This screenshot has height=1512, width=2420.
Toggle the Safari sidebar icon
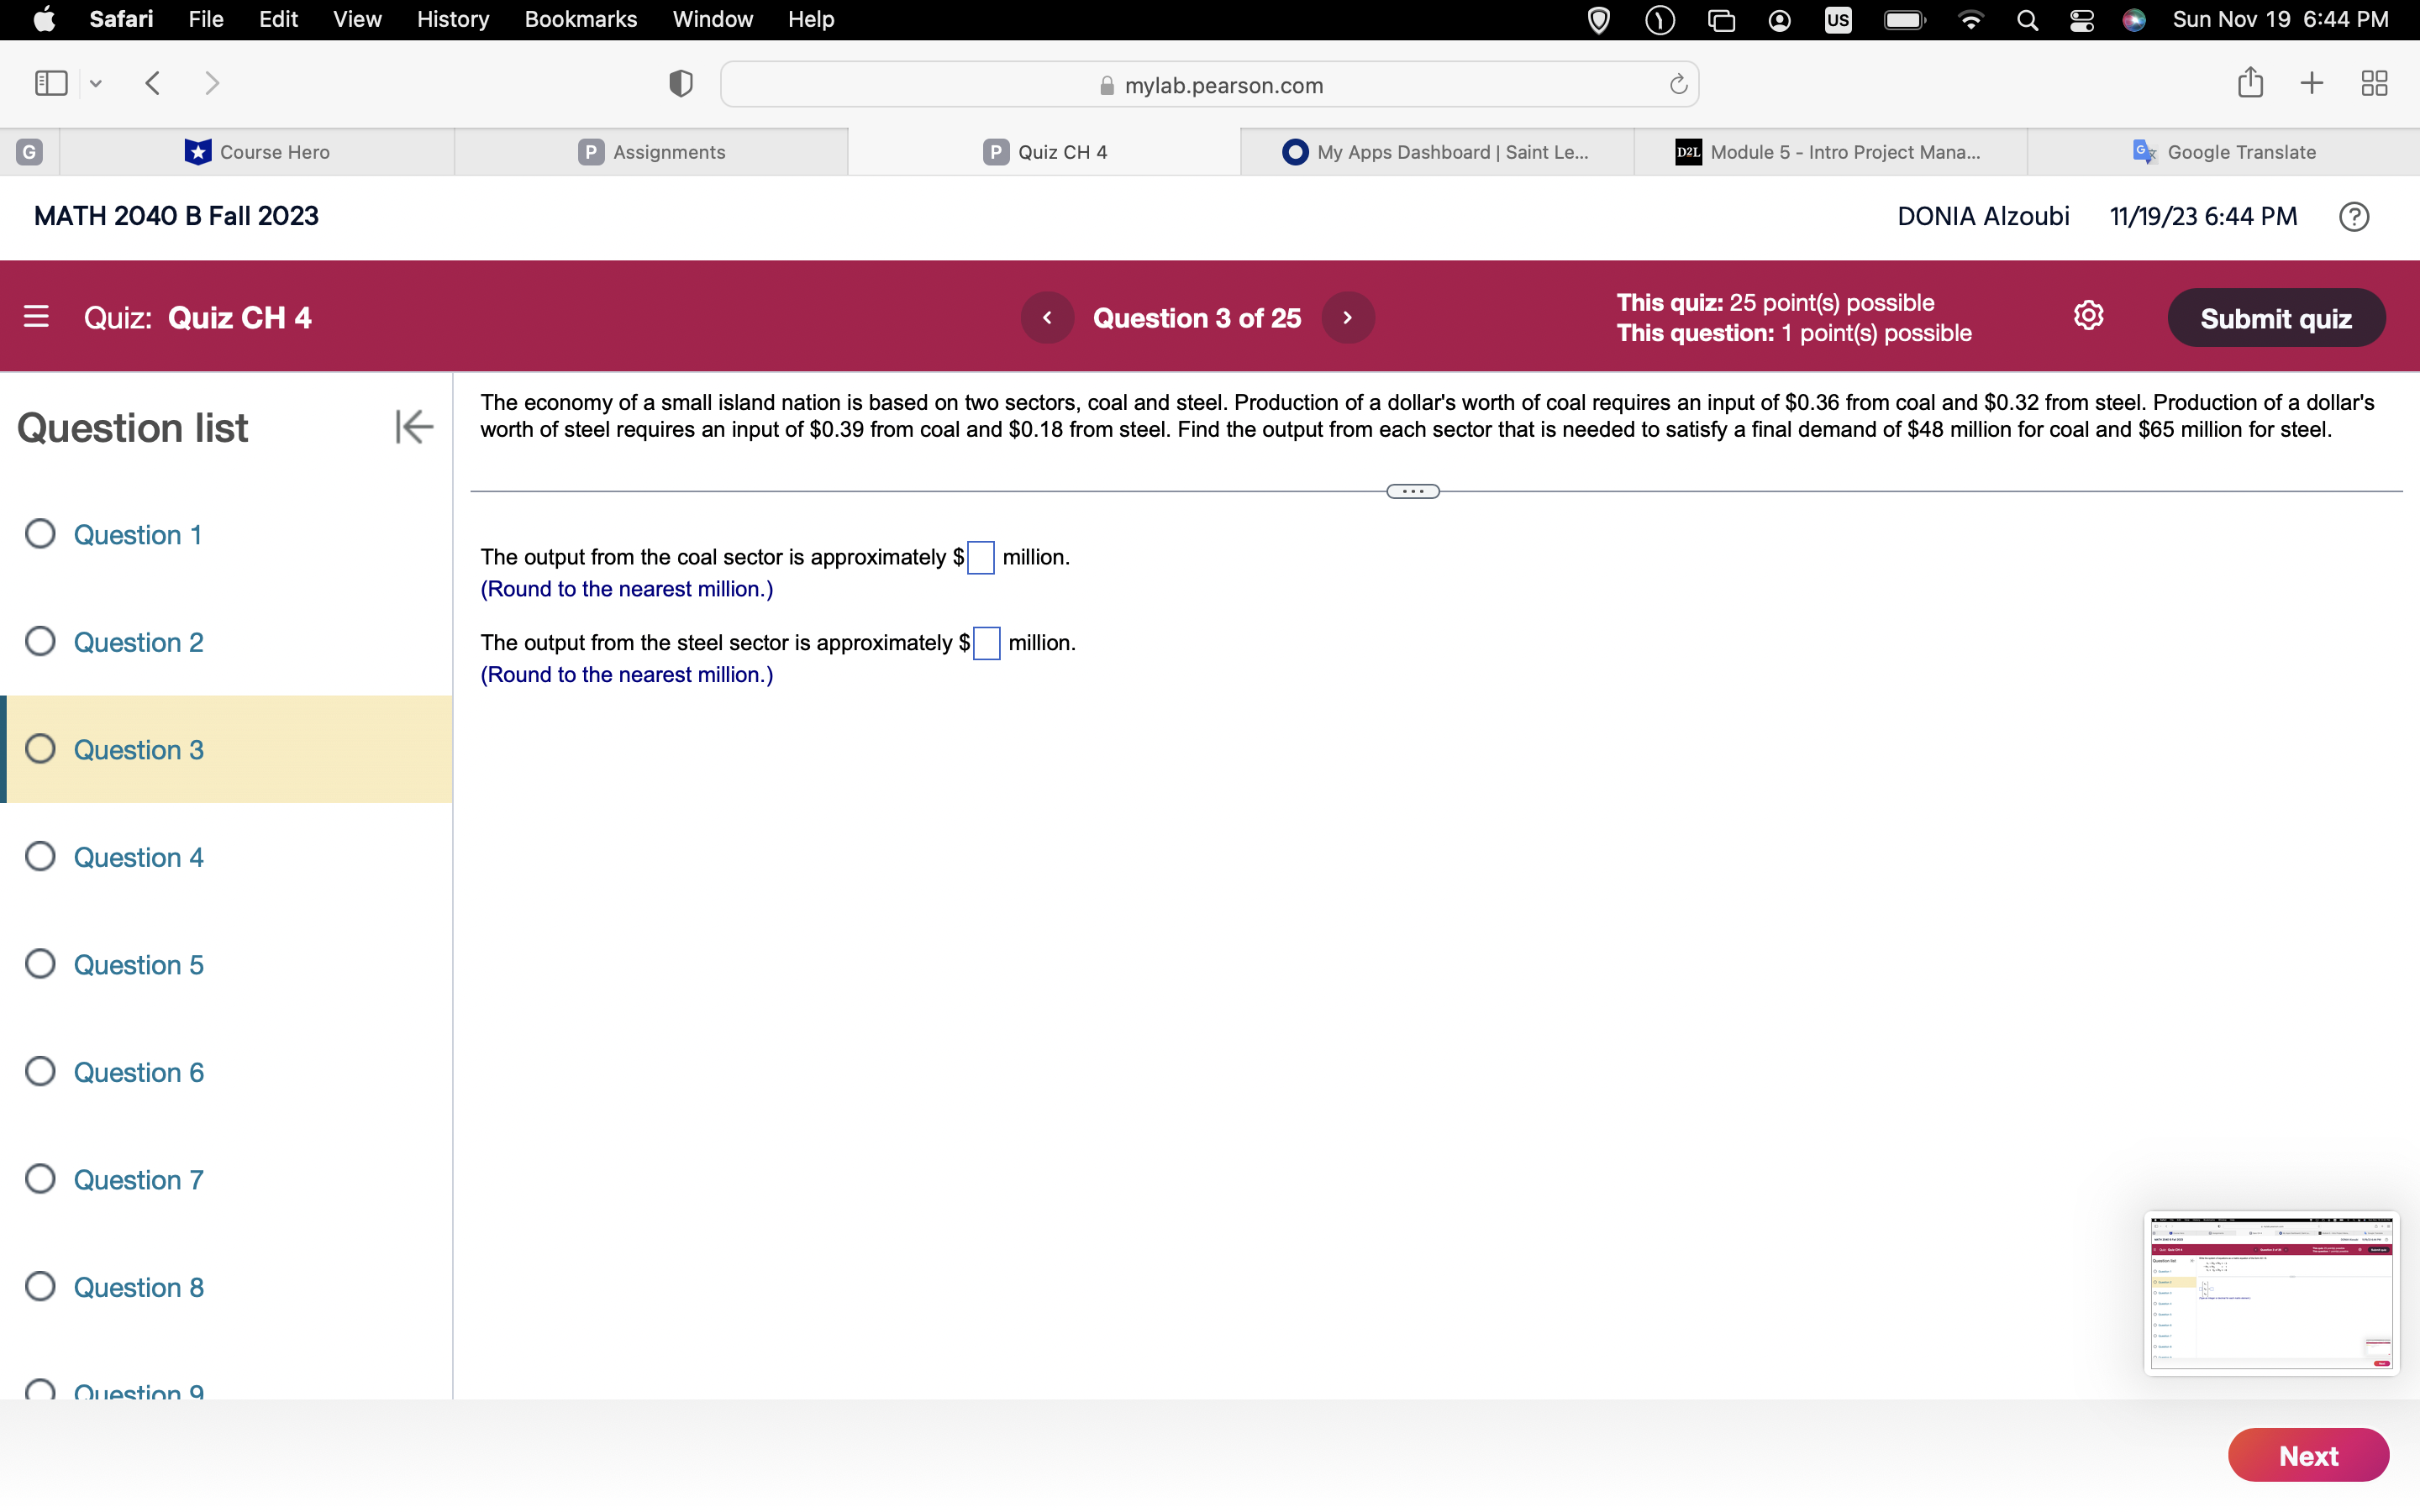pyautogui.click(x=51, y=83)
